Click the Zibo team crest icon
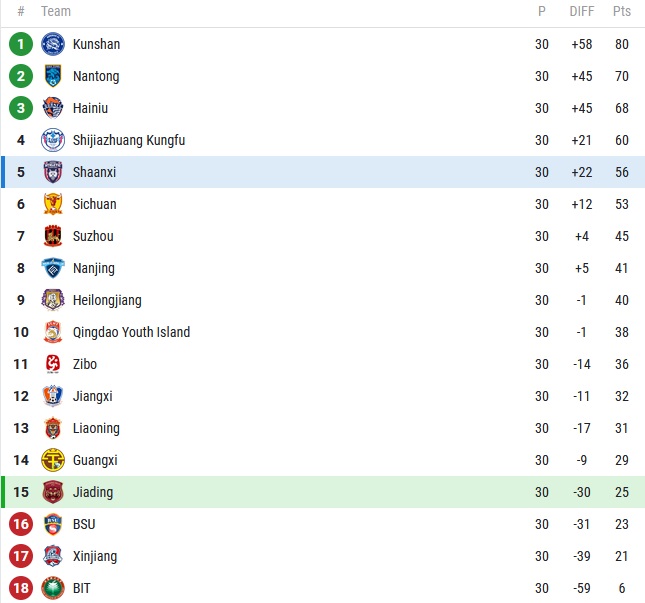645x603 pixels. pyautogui.click(x=53, y=364)
